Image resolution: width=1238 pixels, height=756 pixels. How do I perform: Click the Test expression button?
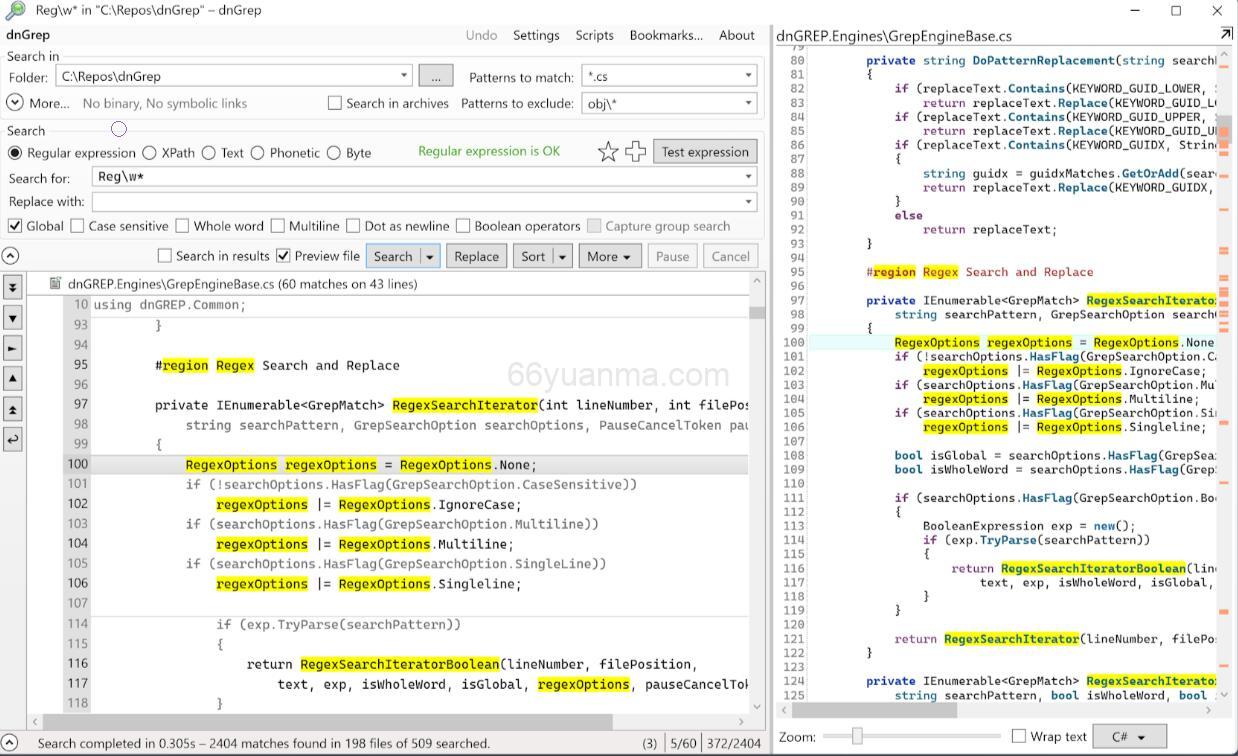(x=704, y=152)
